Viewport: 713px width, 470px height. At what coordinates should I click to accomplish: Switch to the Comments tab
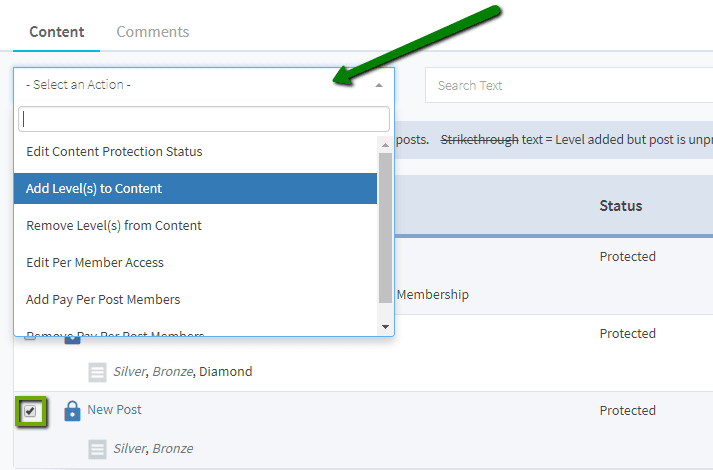pos(153,32)
